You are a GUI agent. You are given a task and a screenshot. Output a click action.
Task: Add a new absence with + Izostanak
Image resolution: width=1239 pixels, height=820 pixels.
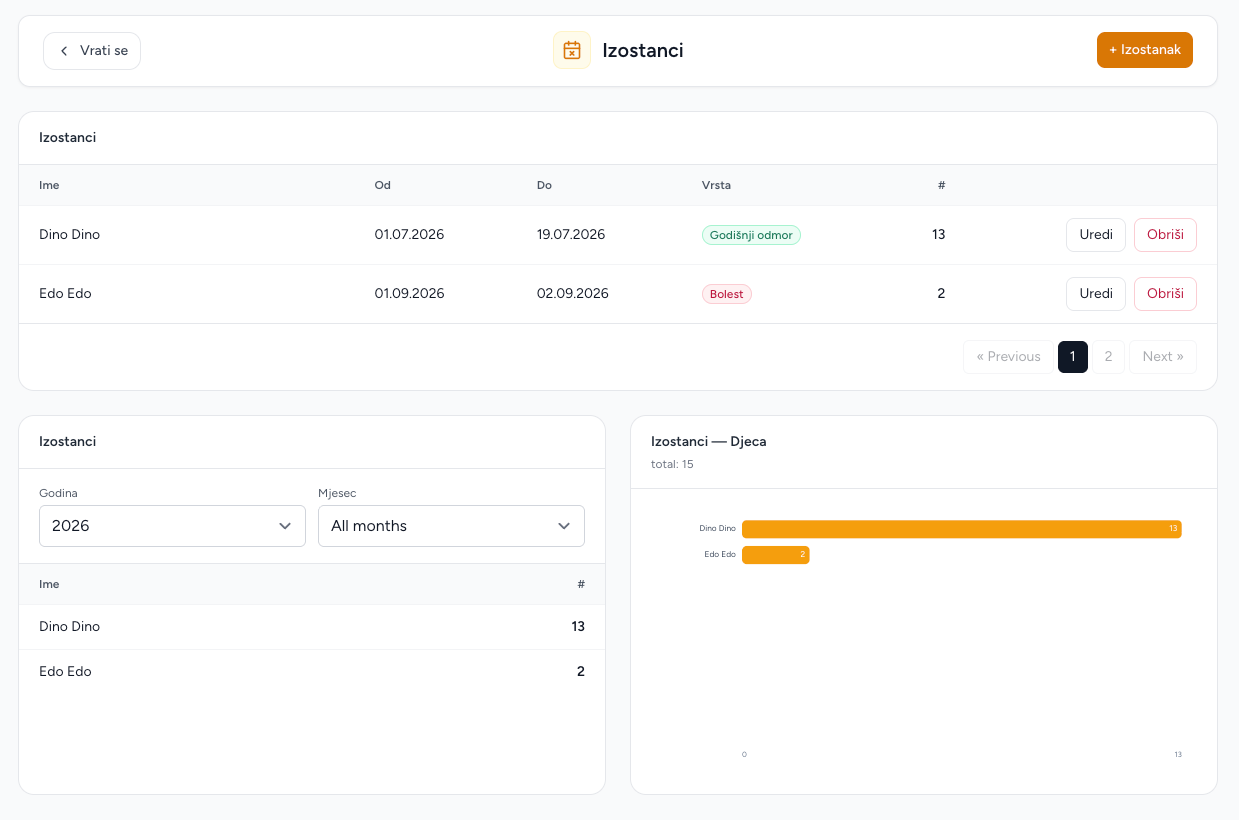(1144, 50)
